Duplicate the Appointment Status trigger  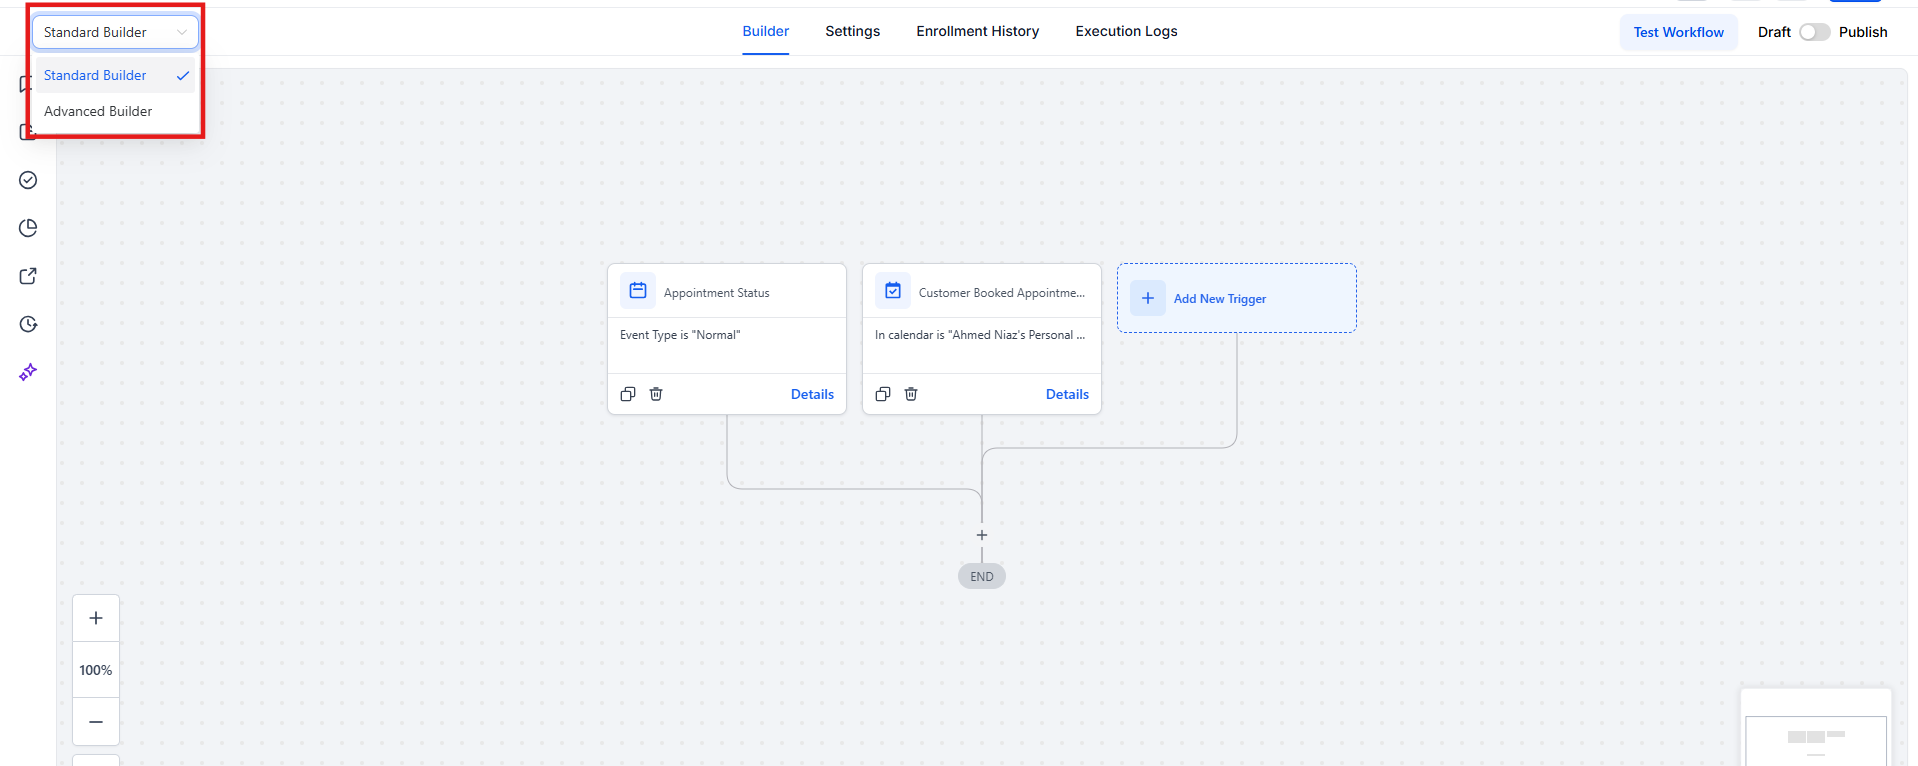[628, 394]
